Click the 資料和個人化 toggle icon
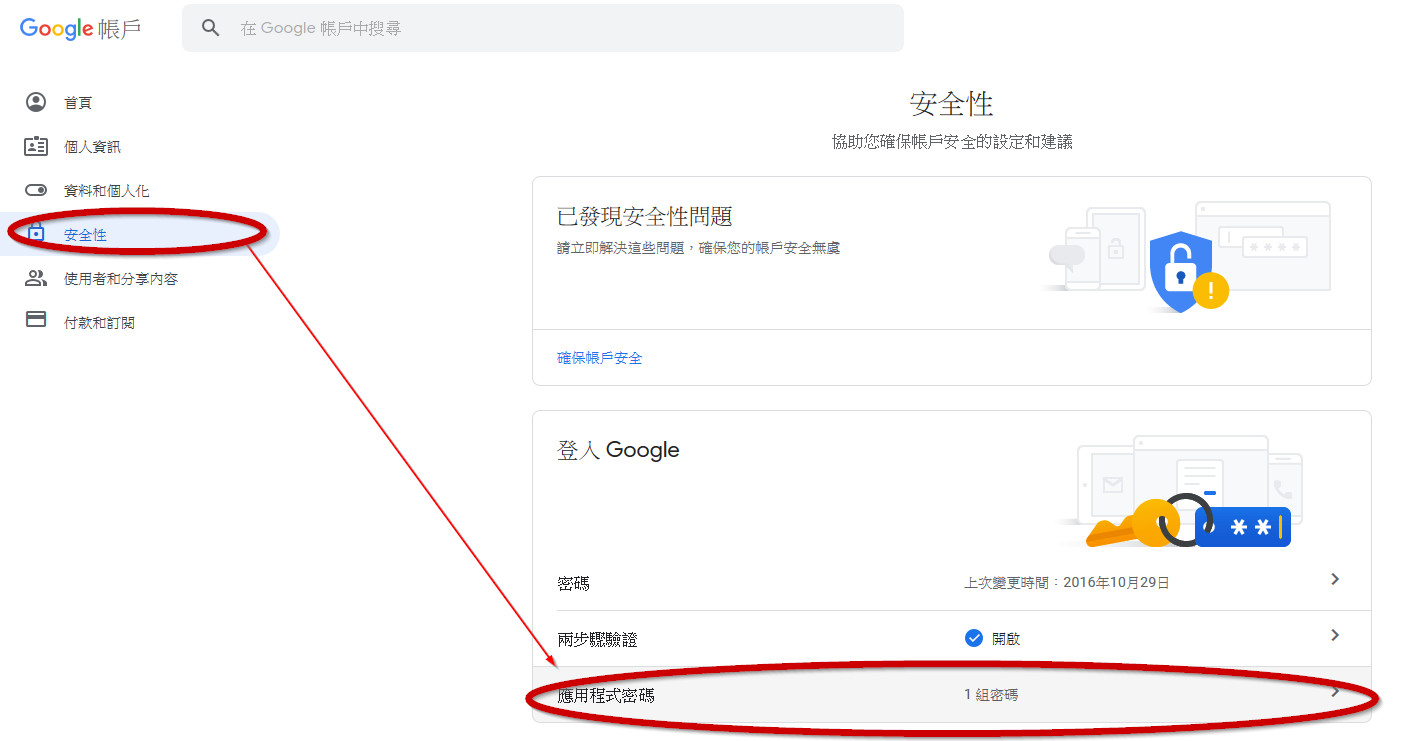 point(36,190)
